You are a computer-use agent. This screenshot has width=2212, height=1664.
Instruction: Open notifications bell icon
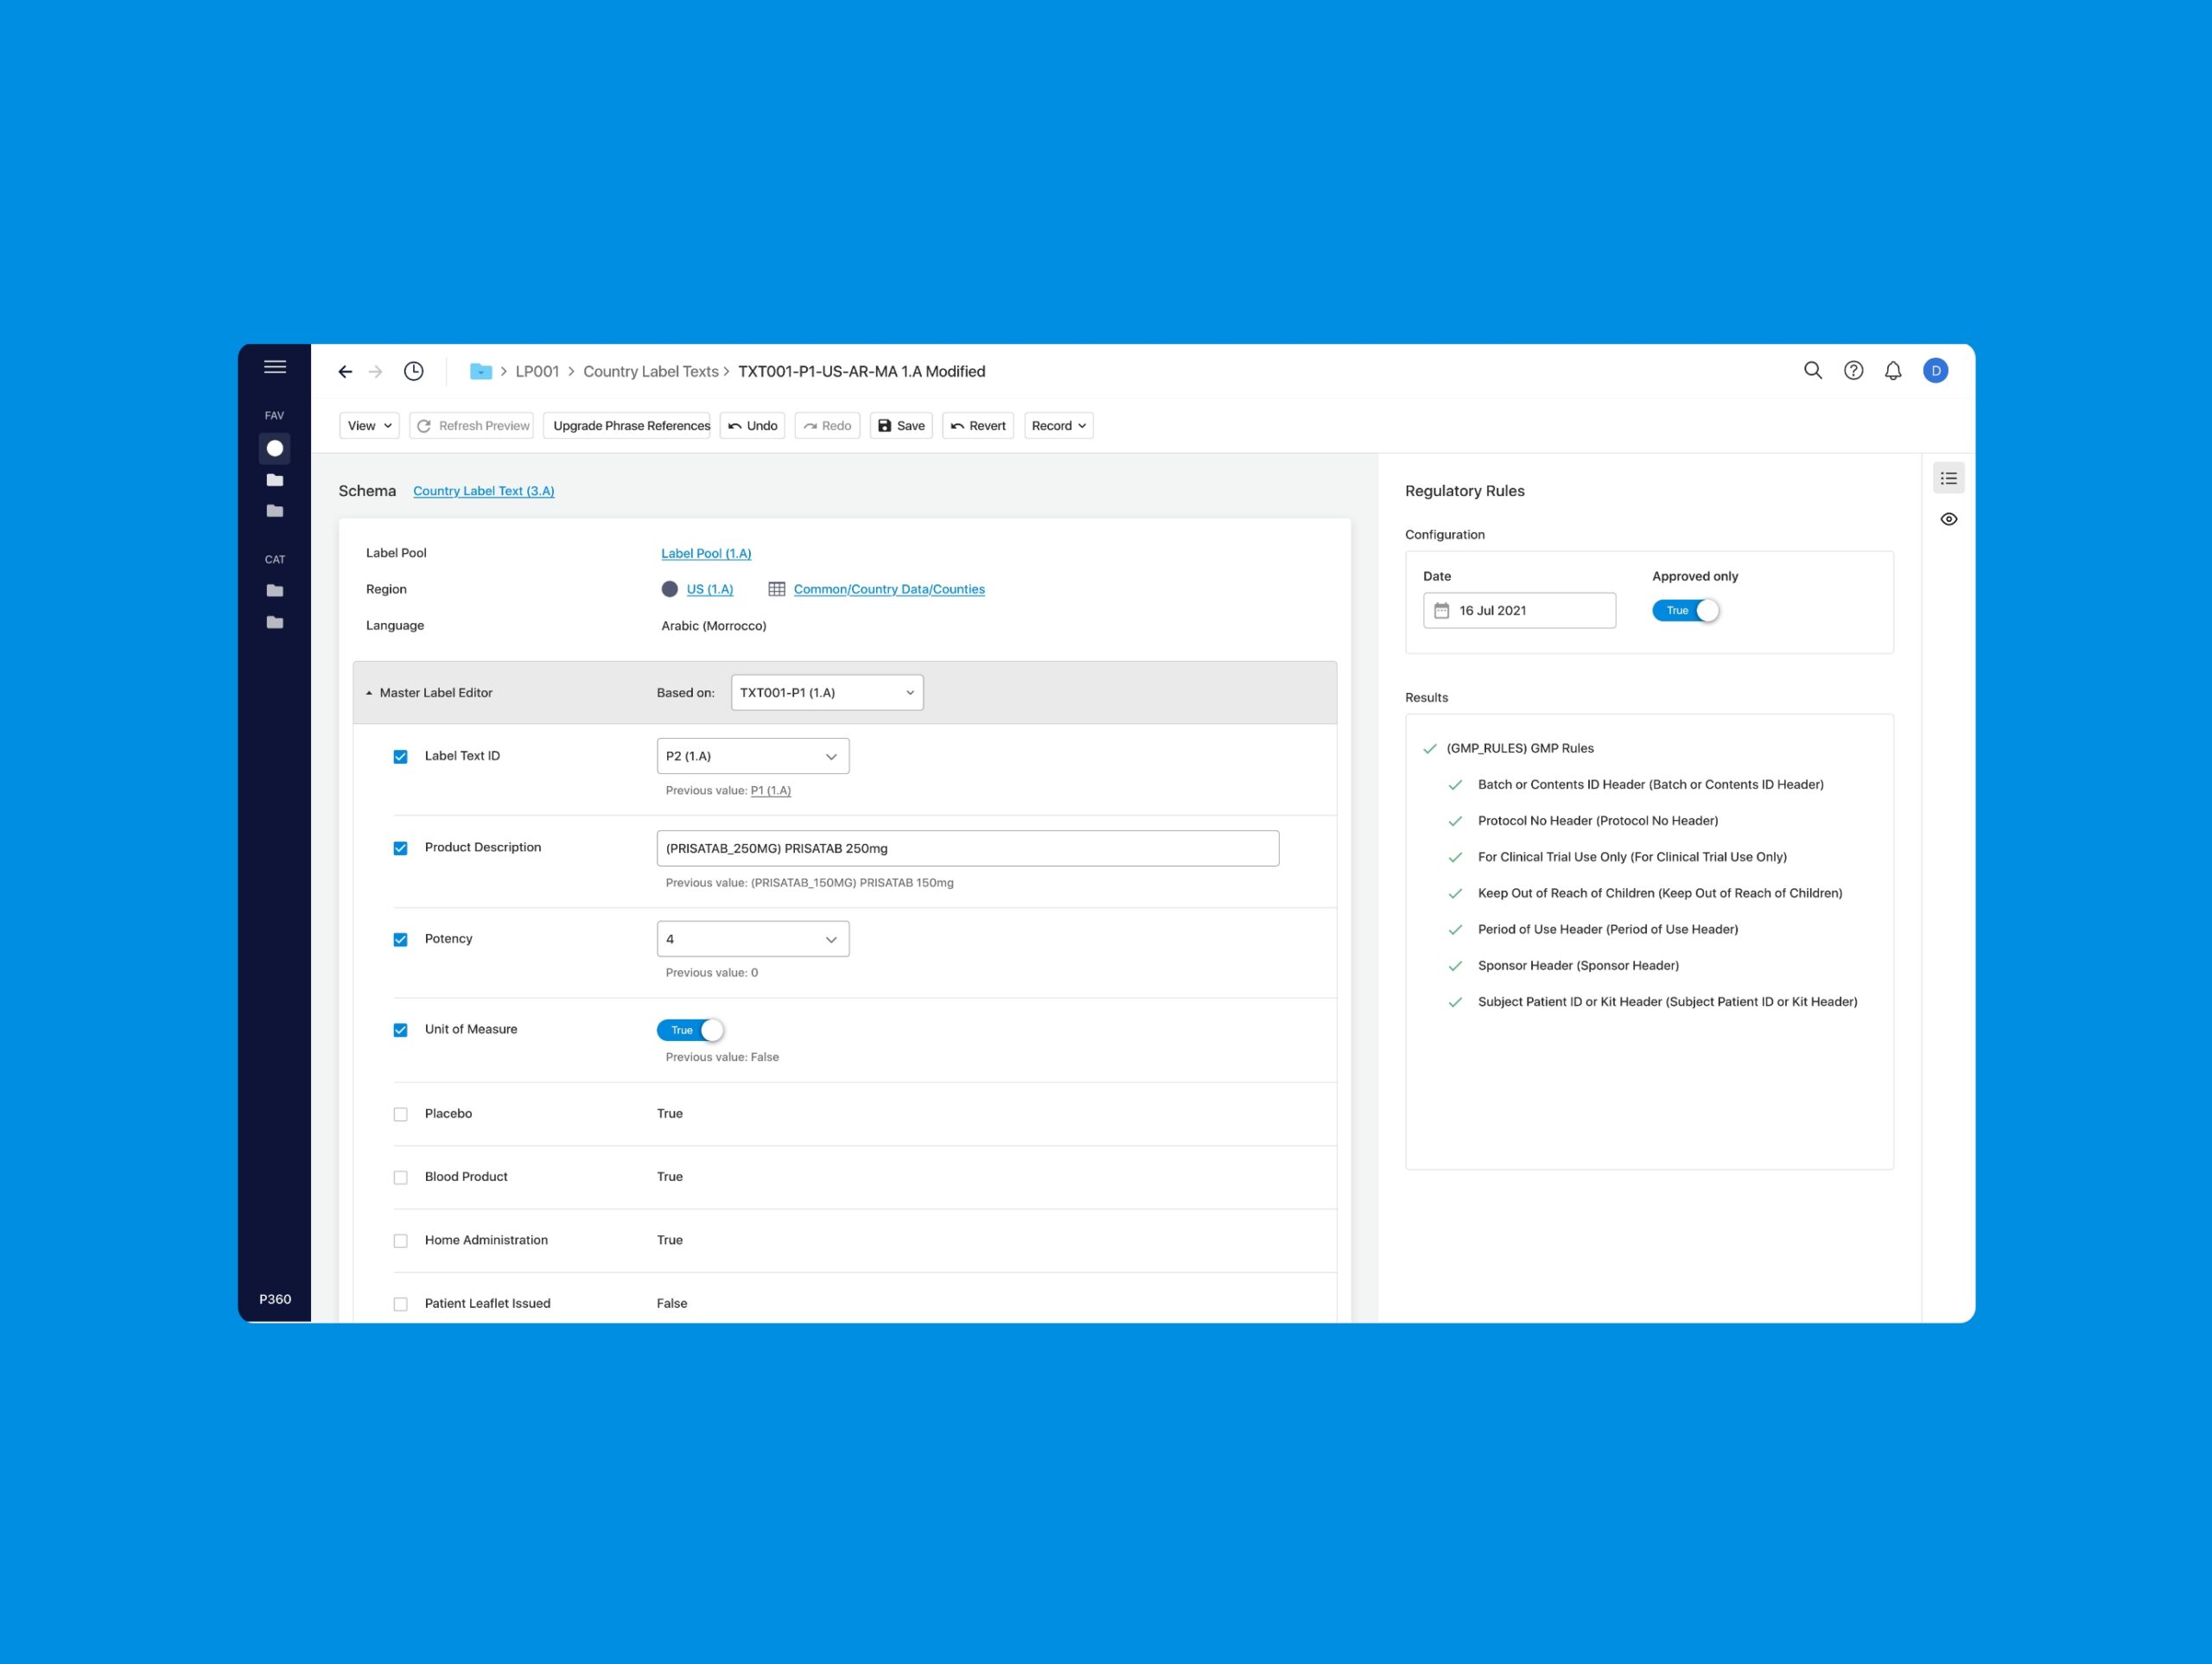(1893, 371)
